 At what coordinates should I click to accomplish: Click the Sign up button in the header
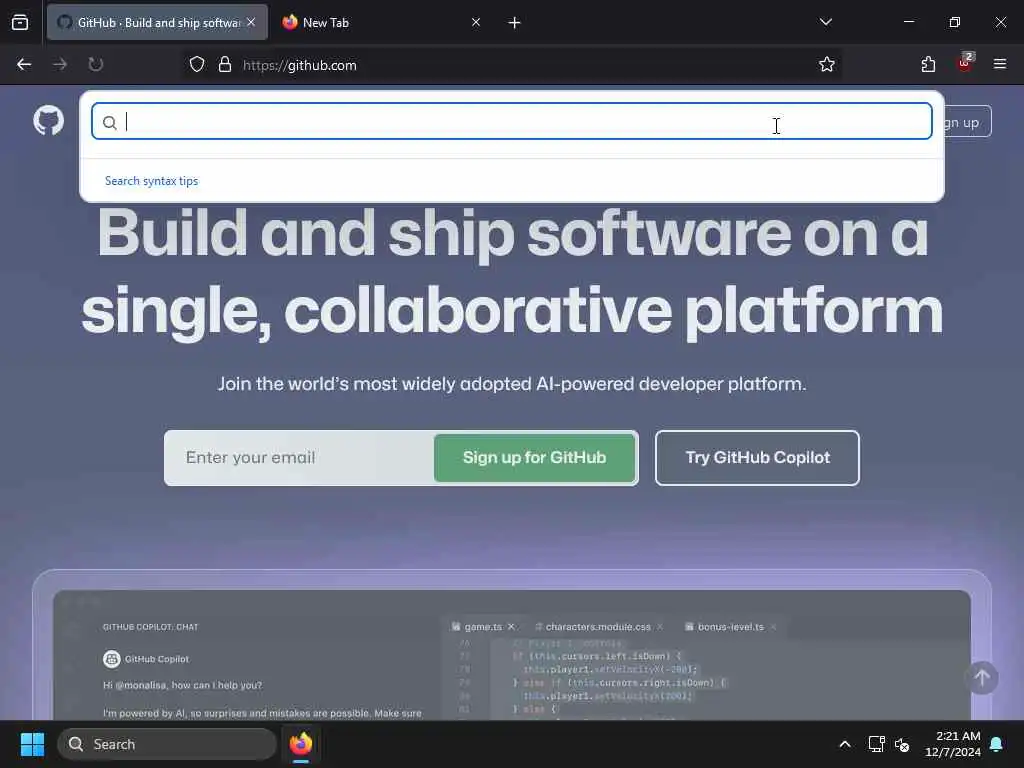[x=968, y=121]
